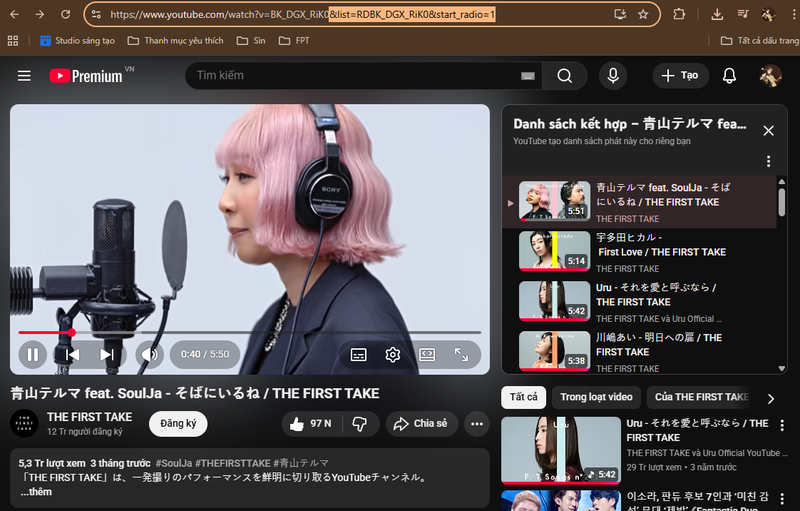Open the YouTube account avatar menu
This screenshot has height=511, width=800.
pyautogui.click(x=770, y=76)
